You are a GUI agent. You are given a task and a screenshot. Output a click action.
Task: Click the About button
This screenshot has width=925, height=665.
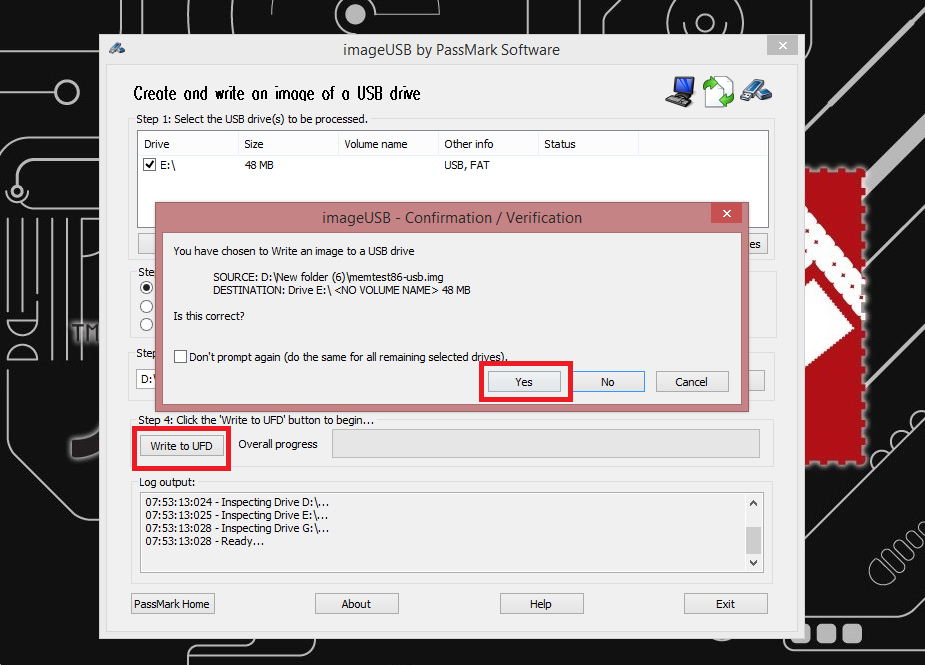point(356,604)
